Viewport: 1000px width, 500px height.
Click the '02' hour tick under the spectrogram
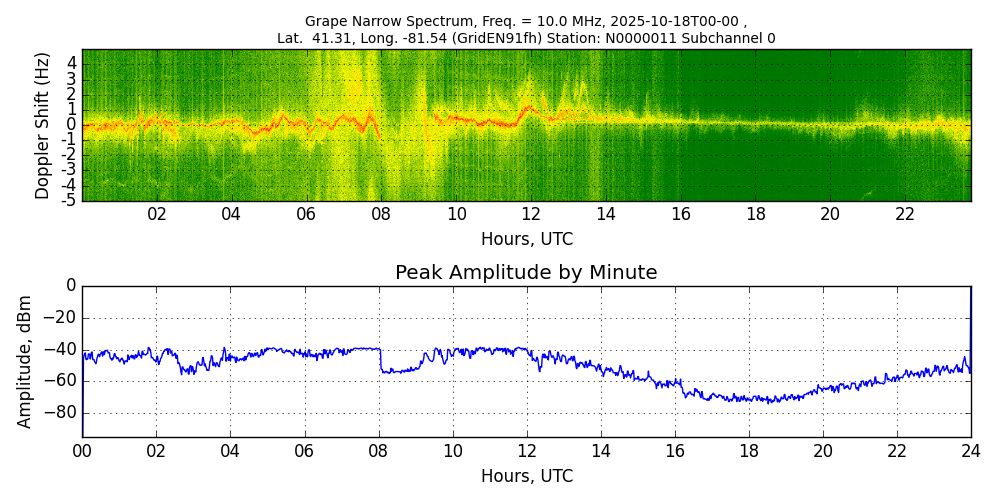coord(157,215)
